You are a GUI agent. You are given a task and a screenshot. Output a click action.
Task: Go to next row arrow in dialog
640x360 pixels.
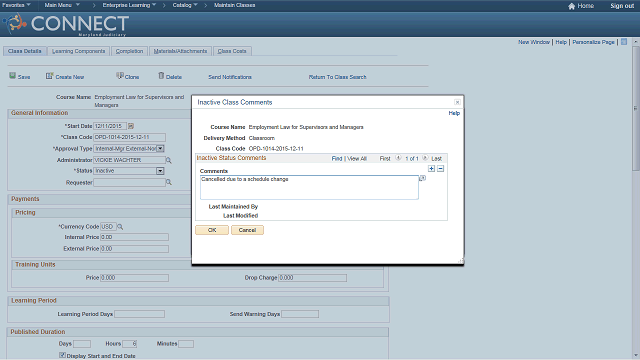(425, 158)
